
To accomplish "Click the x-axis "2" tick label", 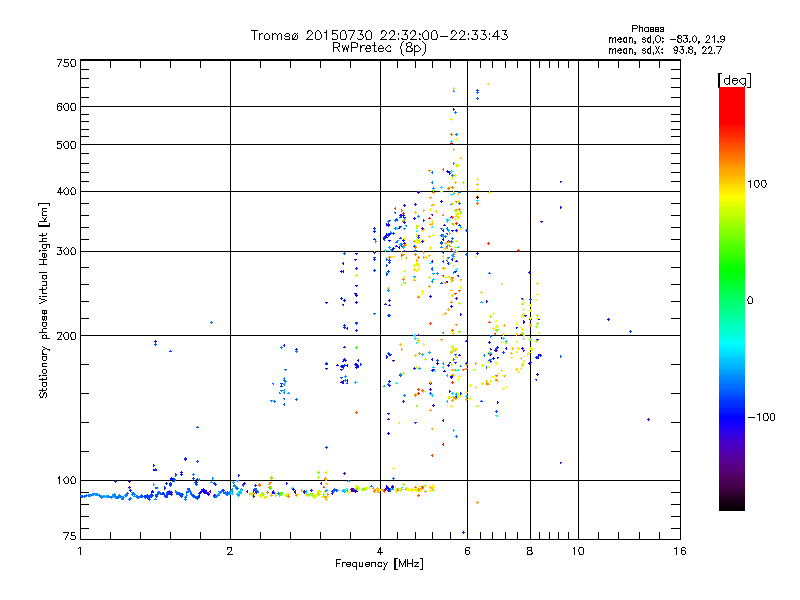I will 230,551.
